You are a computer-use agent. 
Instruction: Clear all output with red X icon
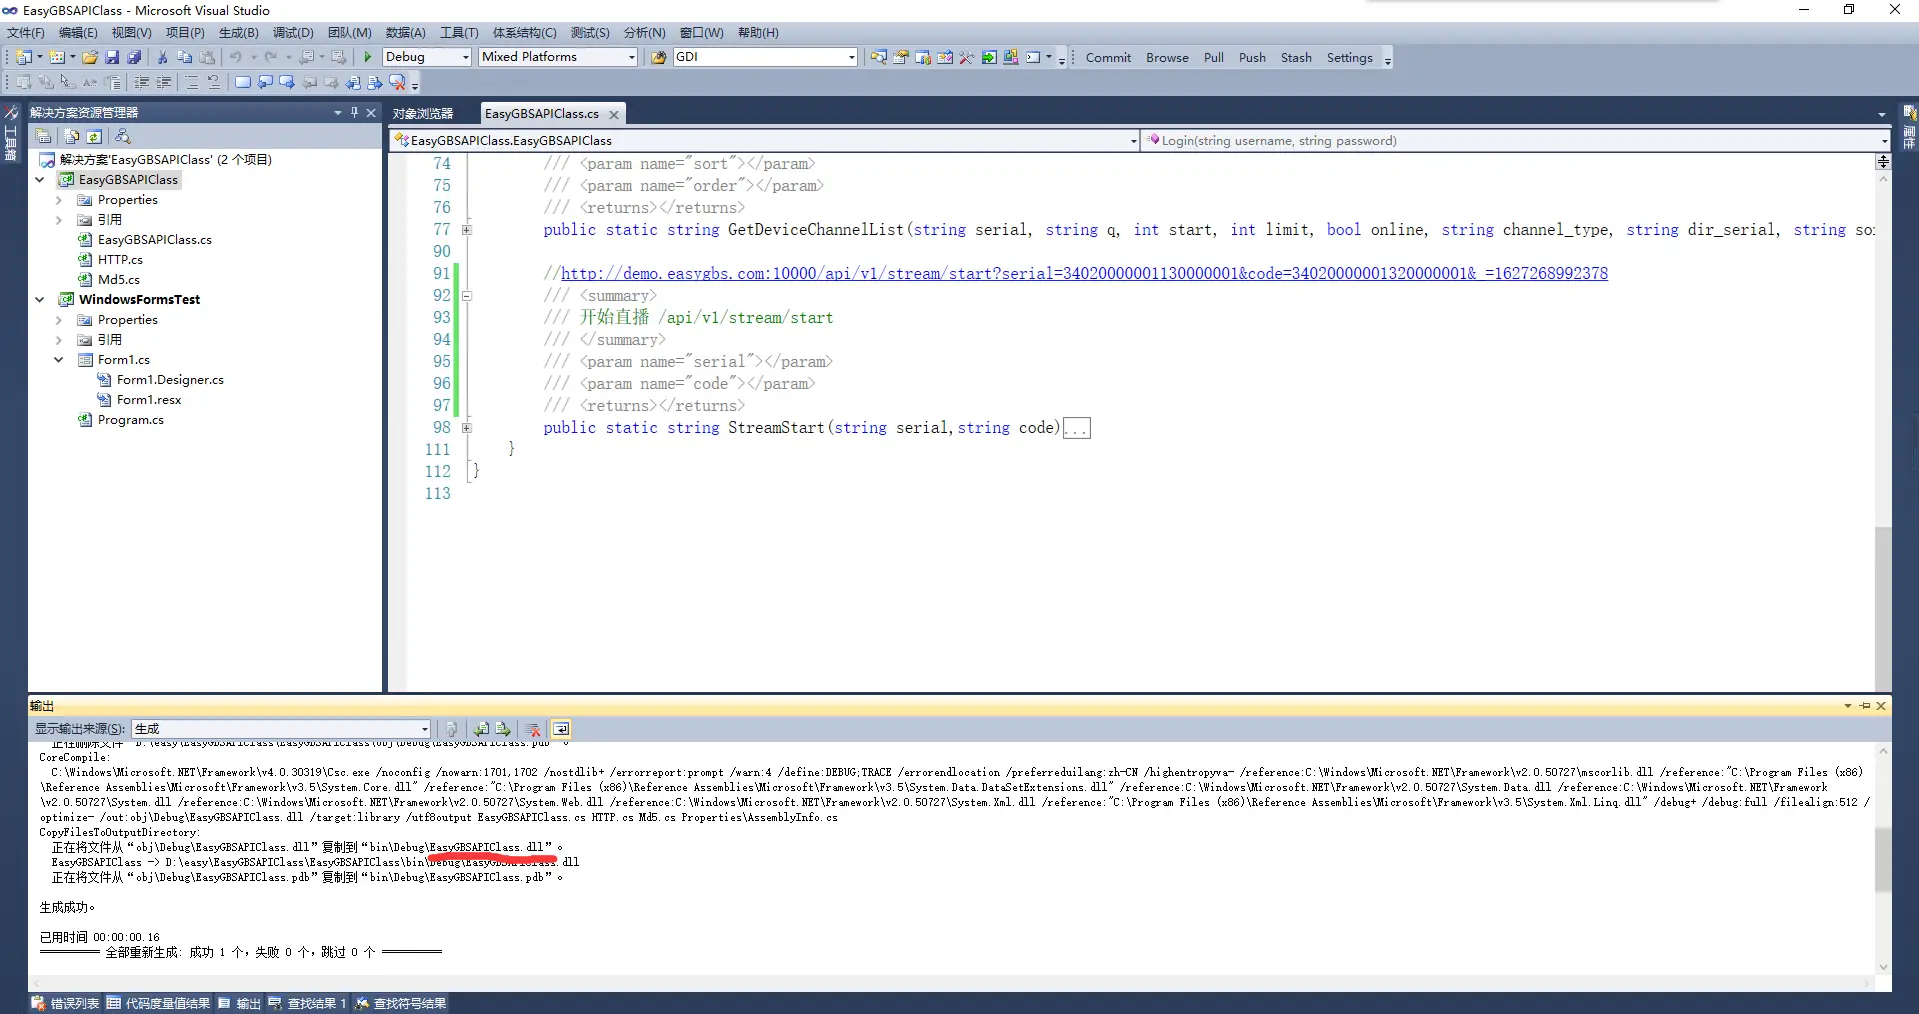click(533, 729)
